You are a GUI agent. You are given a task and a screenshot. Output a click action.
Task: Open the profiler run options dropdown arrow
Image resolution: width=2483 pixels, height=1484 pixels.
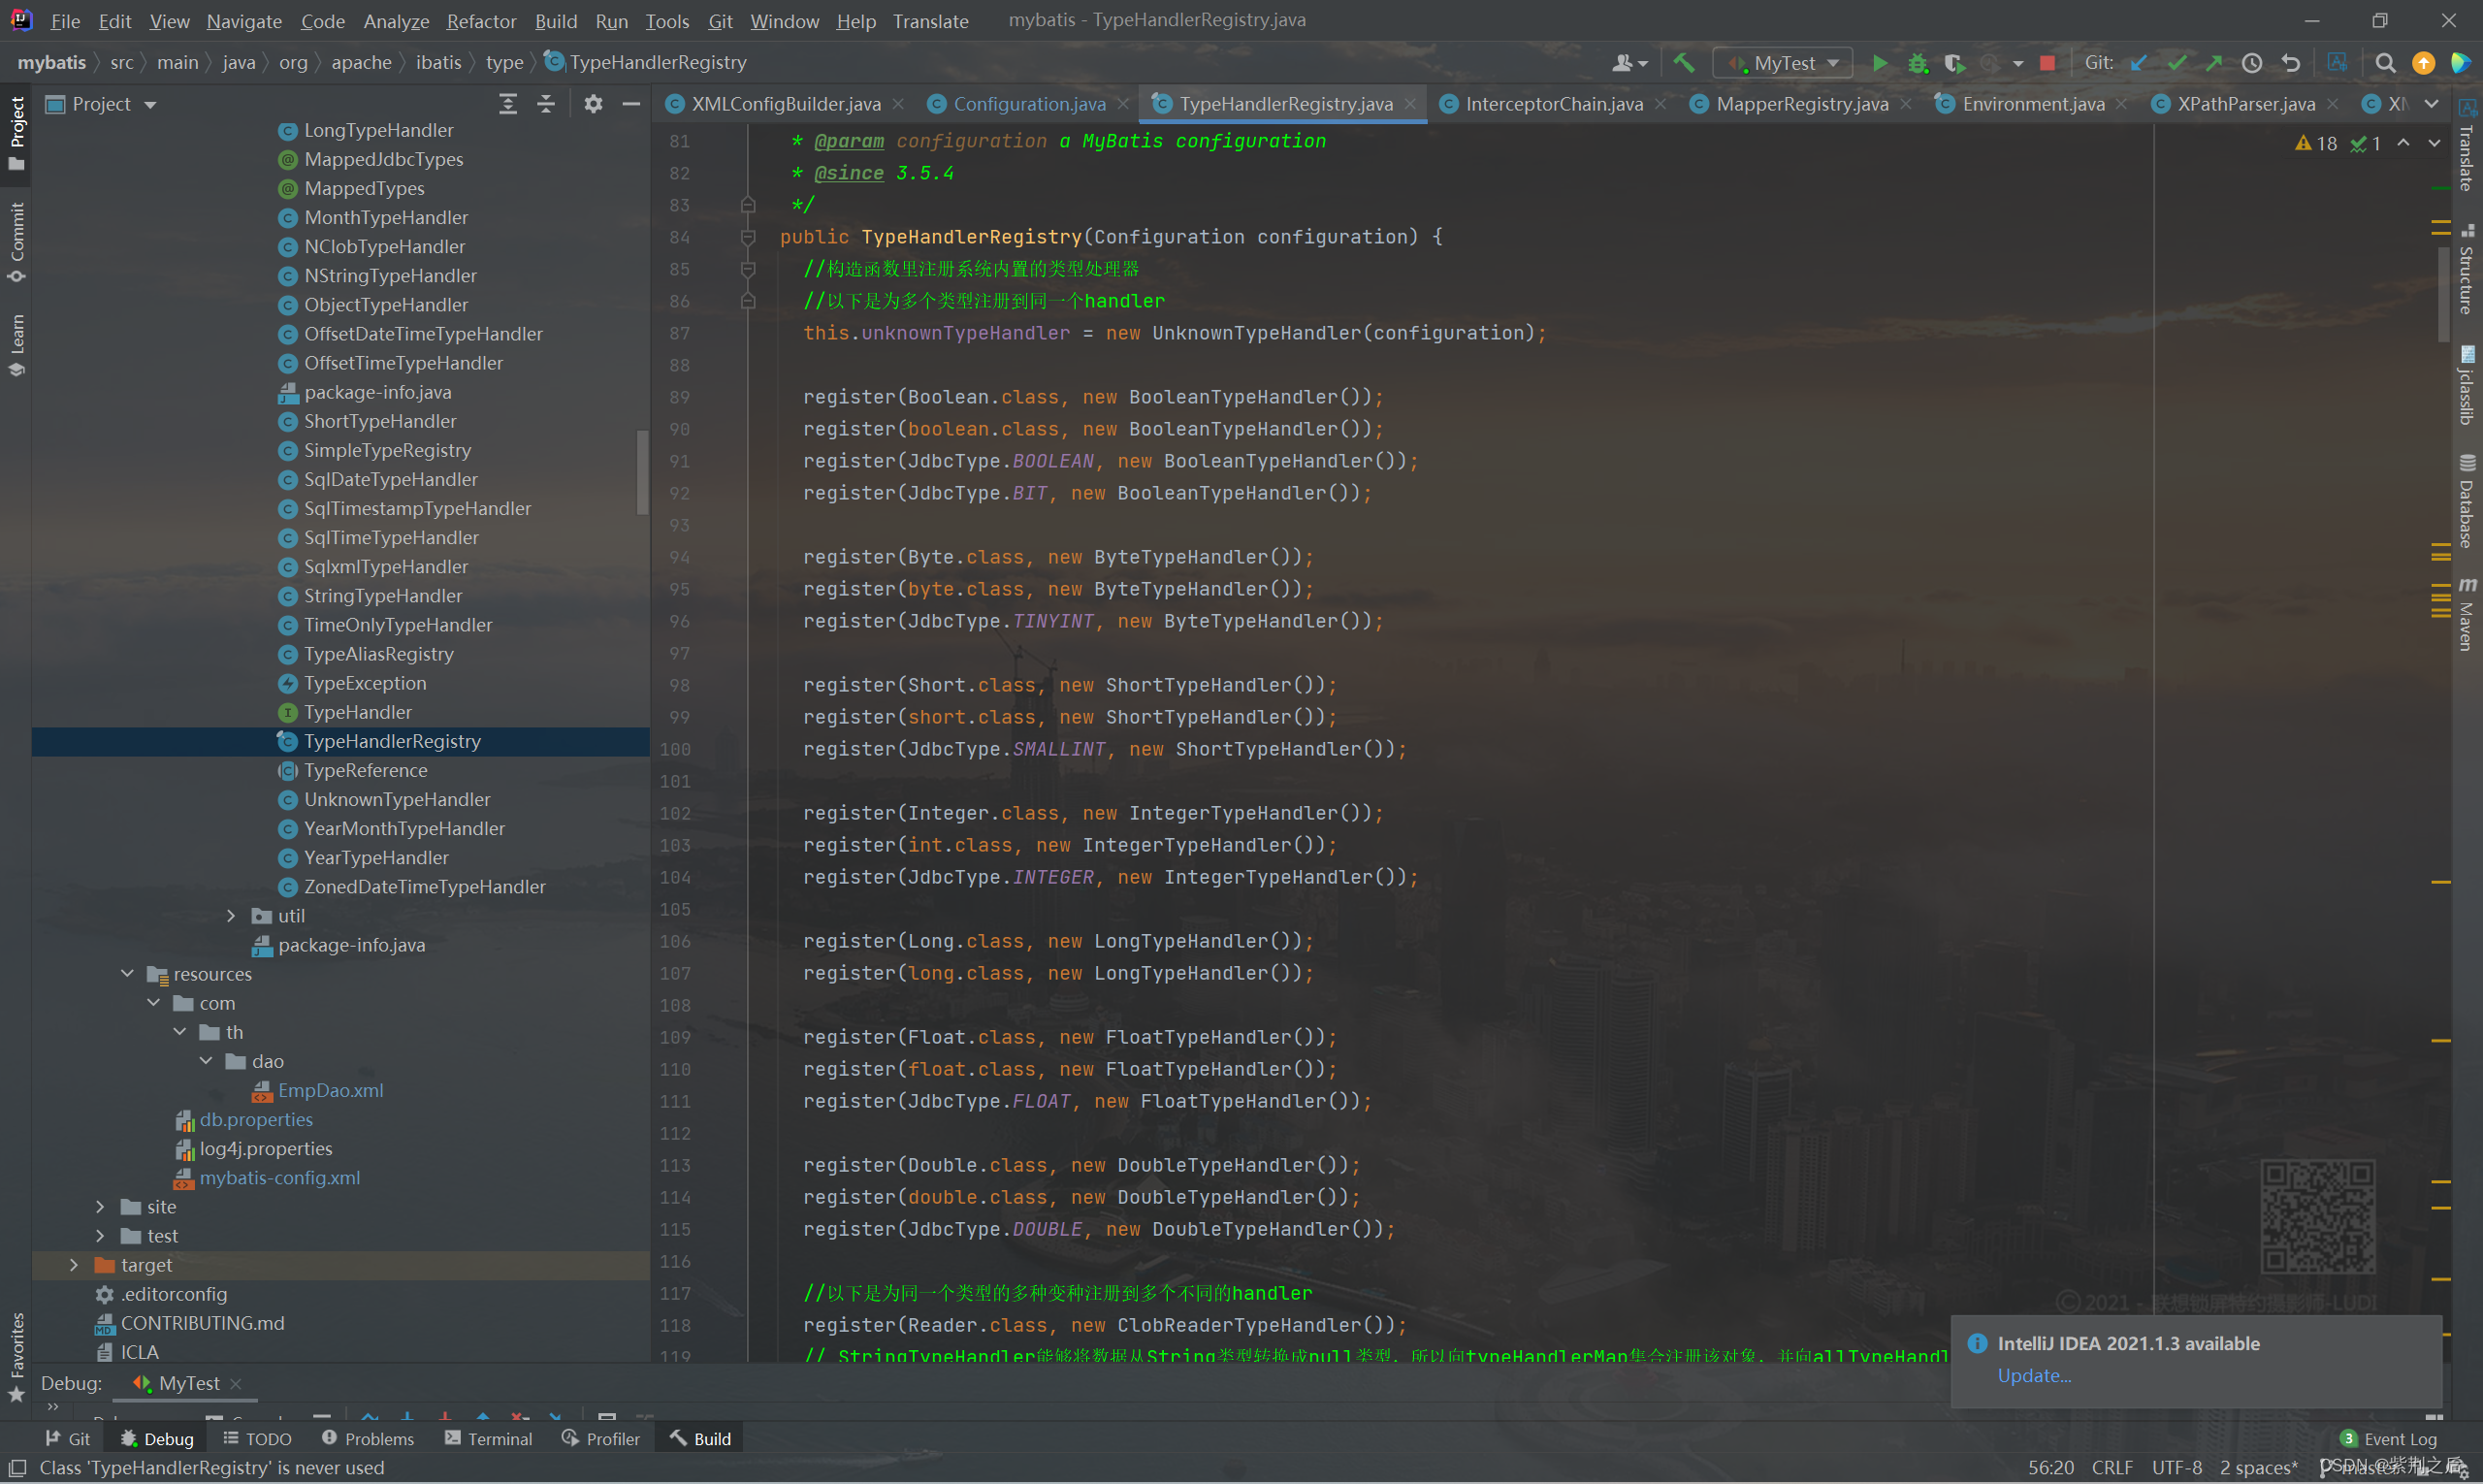[x=2018, y=63]
